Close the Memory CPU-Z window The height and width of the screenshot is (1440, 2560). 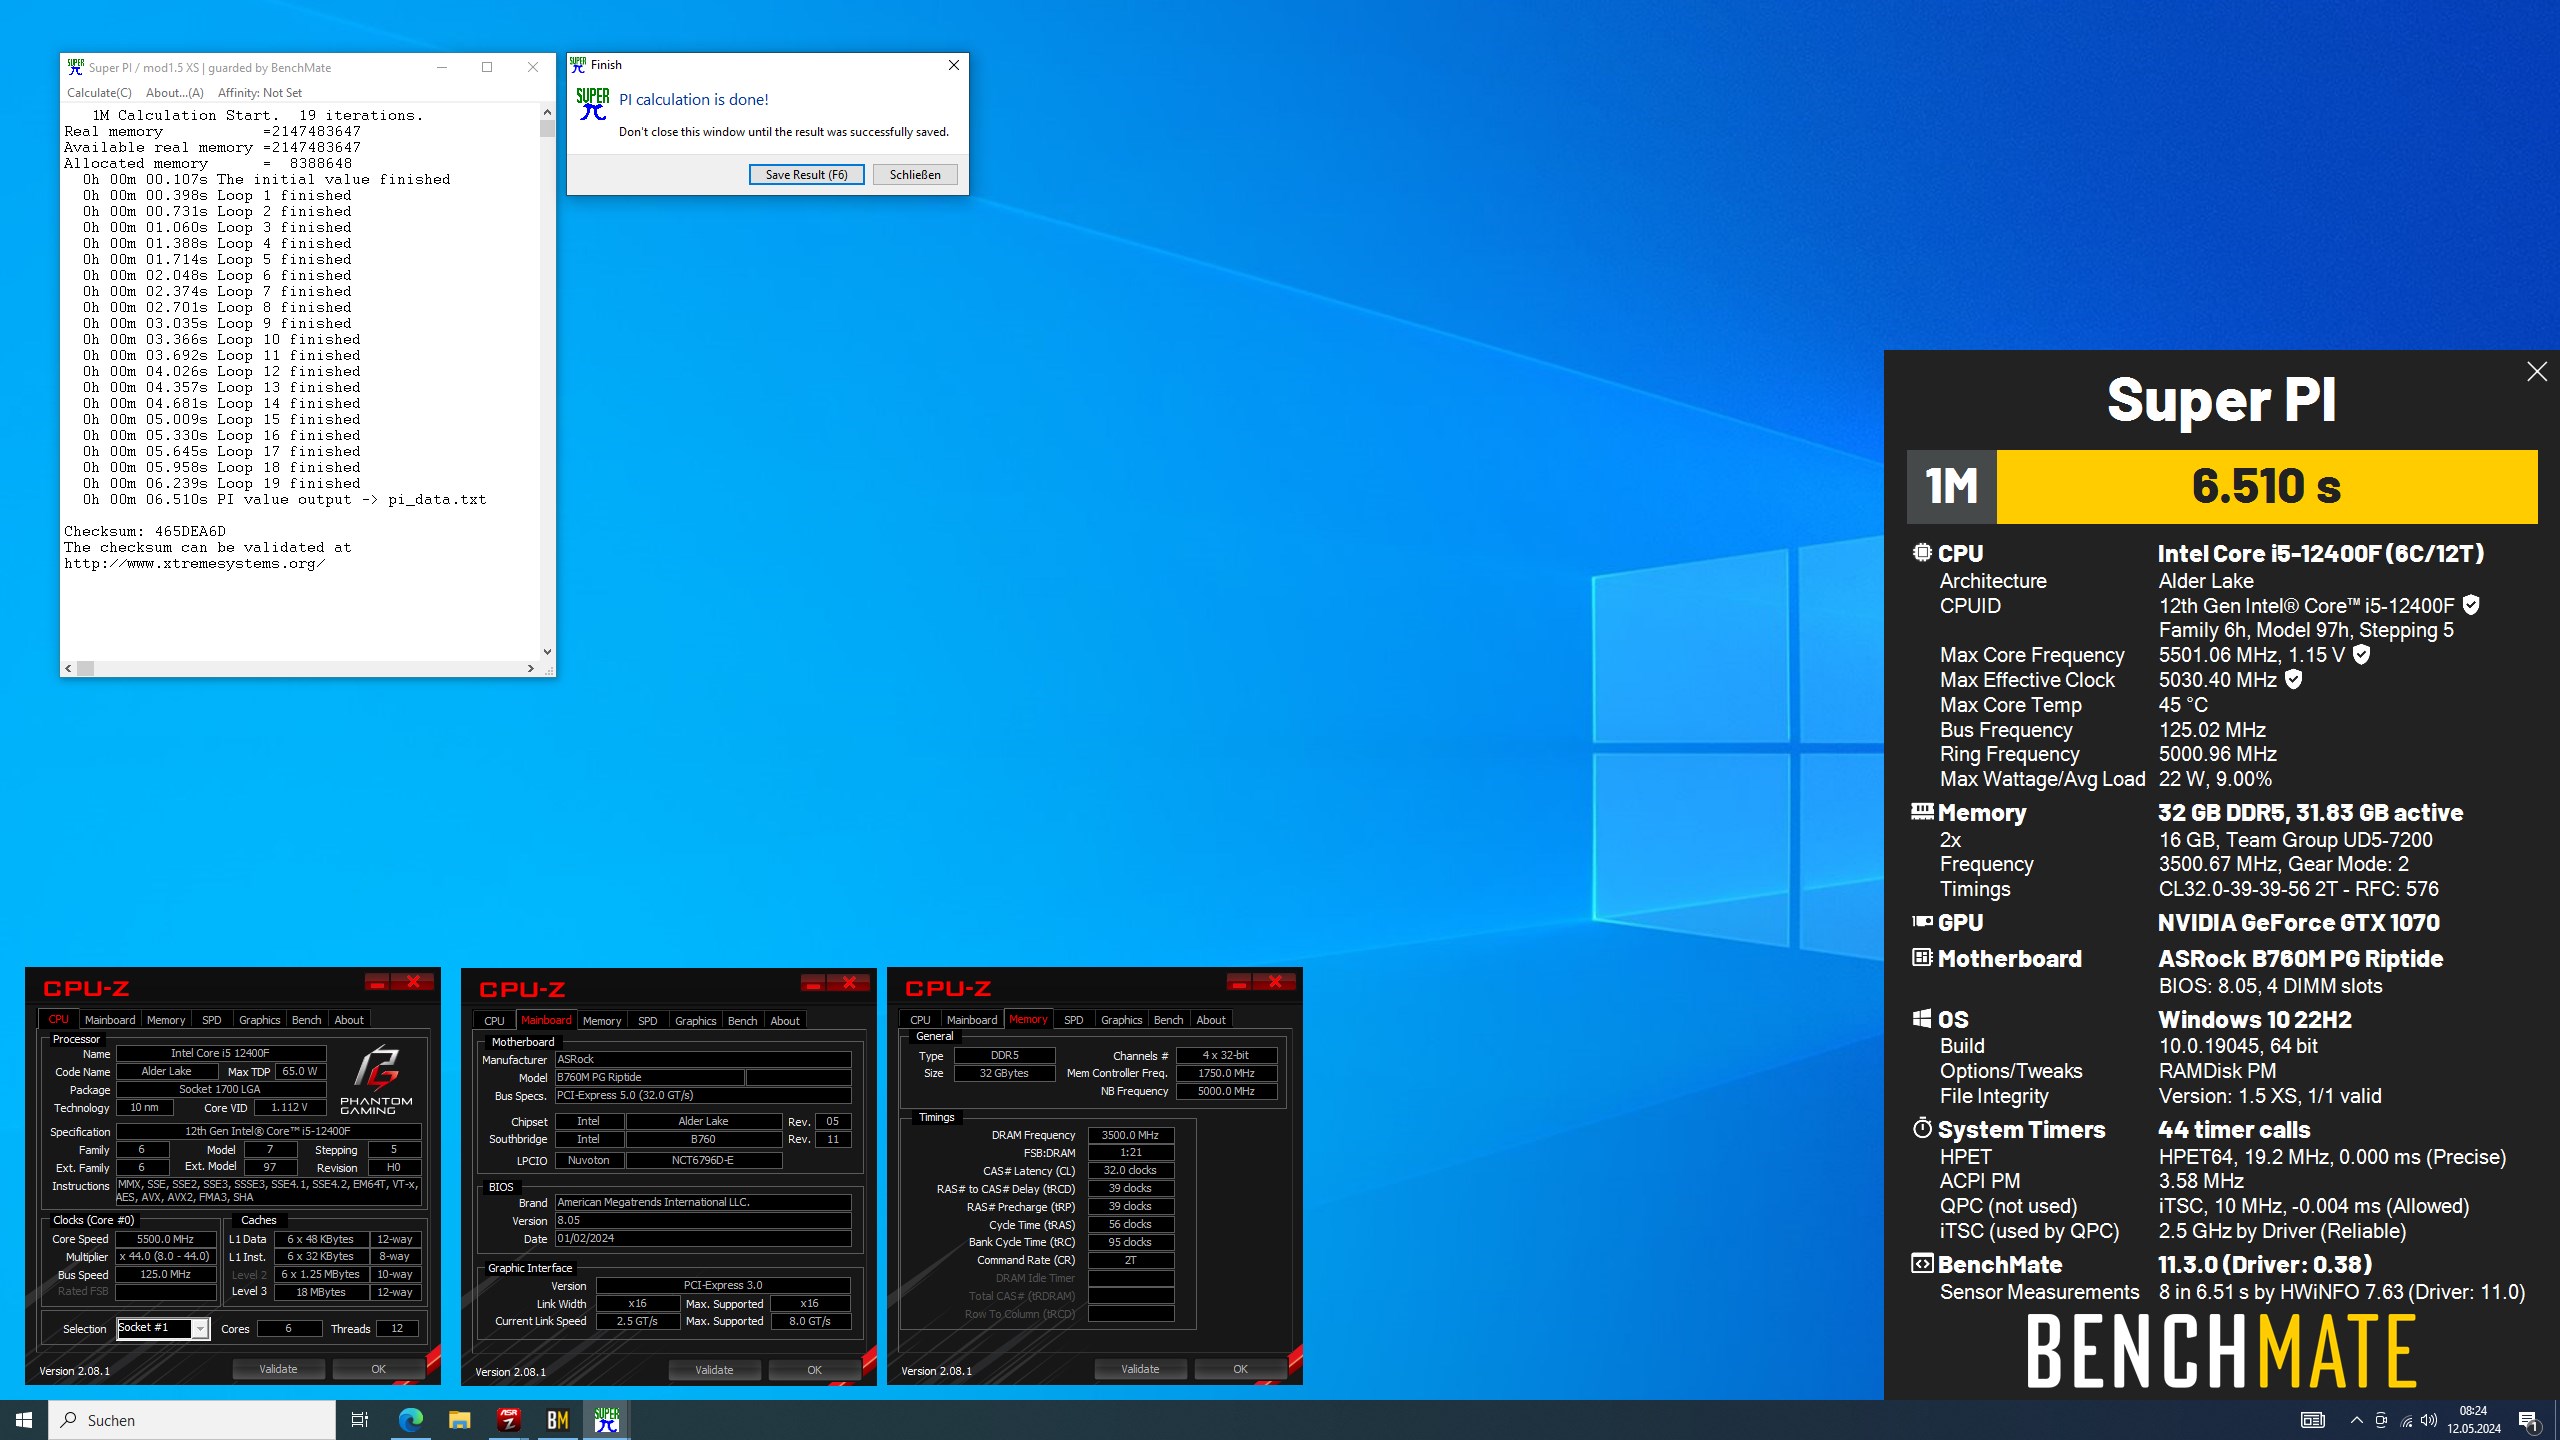coord(1275,982)
